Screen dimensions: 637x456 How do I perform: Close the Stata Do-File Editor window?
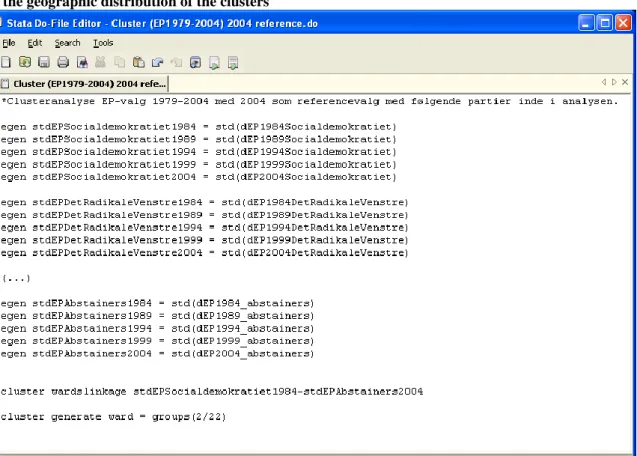[x=623, y=23]
